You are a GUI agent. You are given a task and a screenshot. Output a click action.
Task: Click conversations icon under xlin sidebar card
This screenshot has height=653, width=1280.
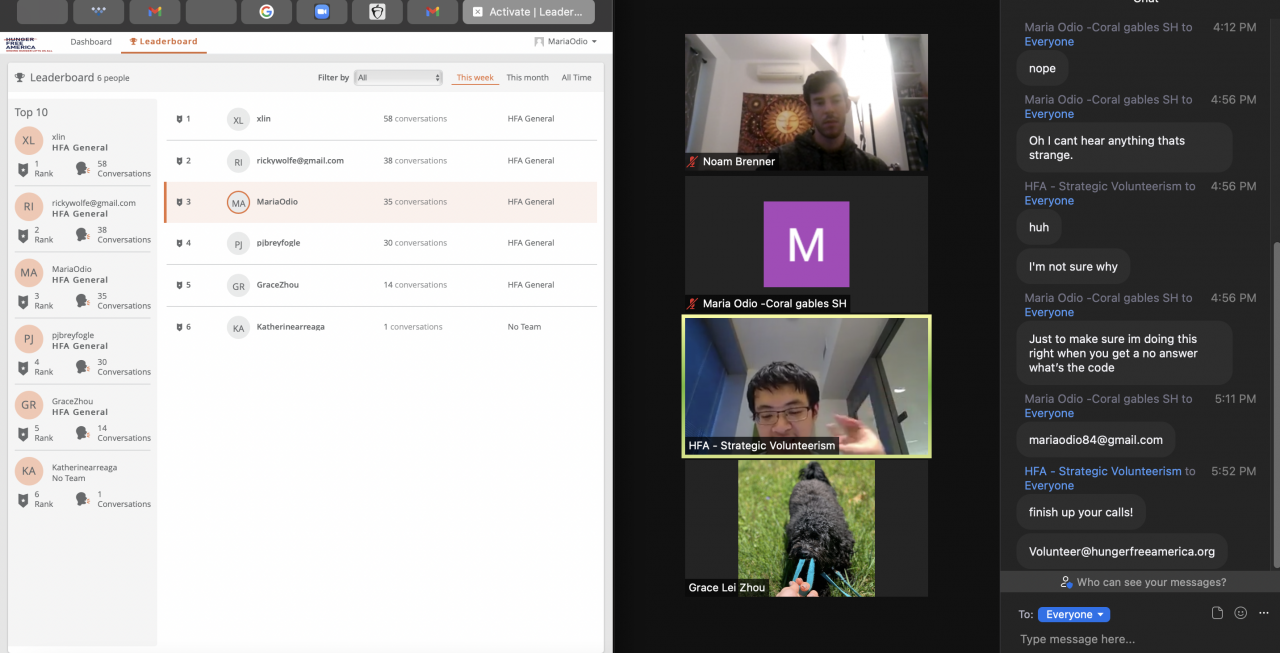click(x=83, y=170)
